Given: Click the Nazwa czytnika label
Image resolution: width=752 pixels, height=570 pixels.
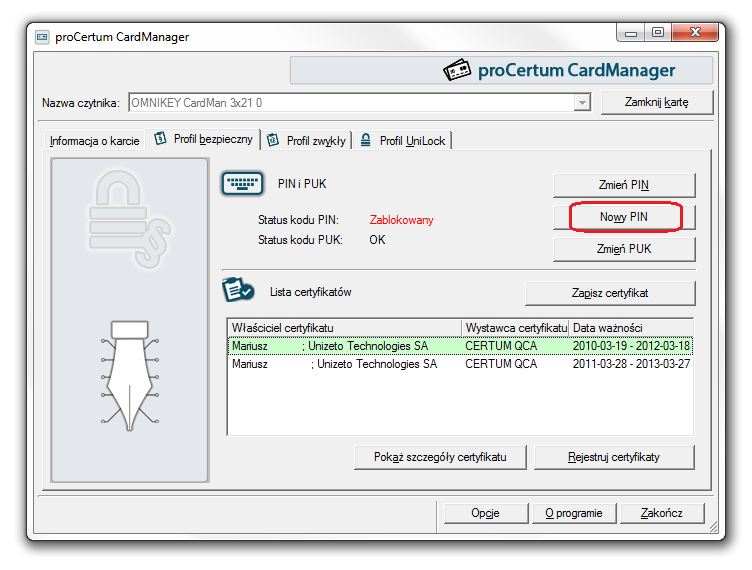Looking at the screenshot, I should coord(81,103).
